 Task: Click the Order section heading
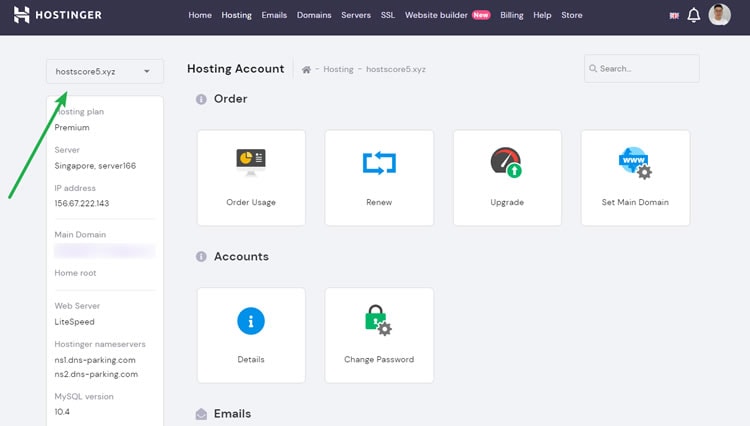tap(231, 98)
